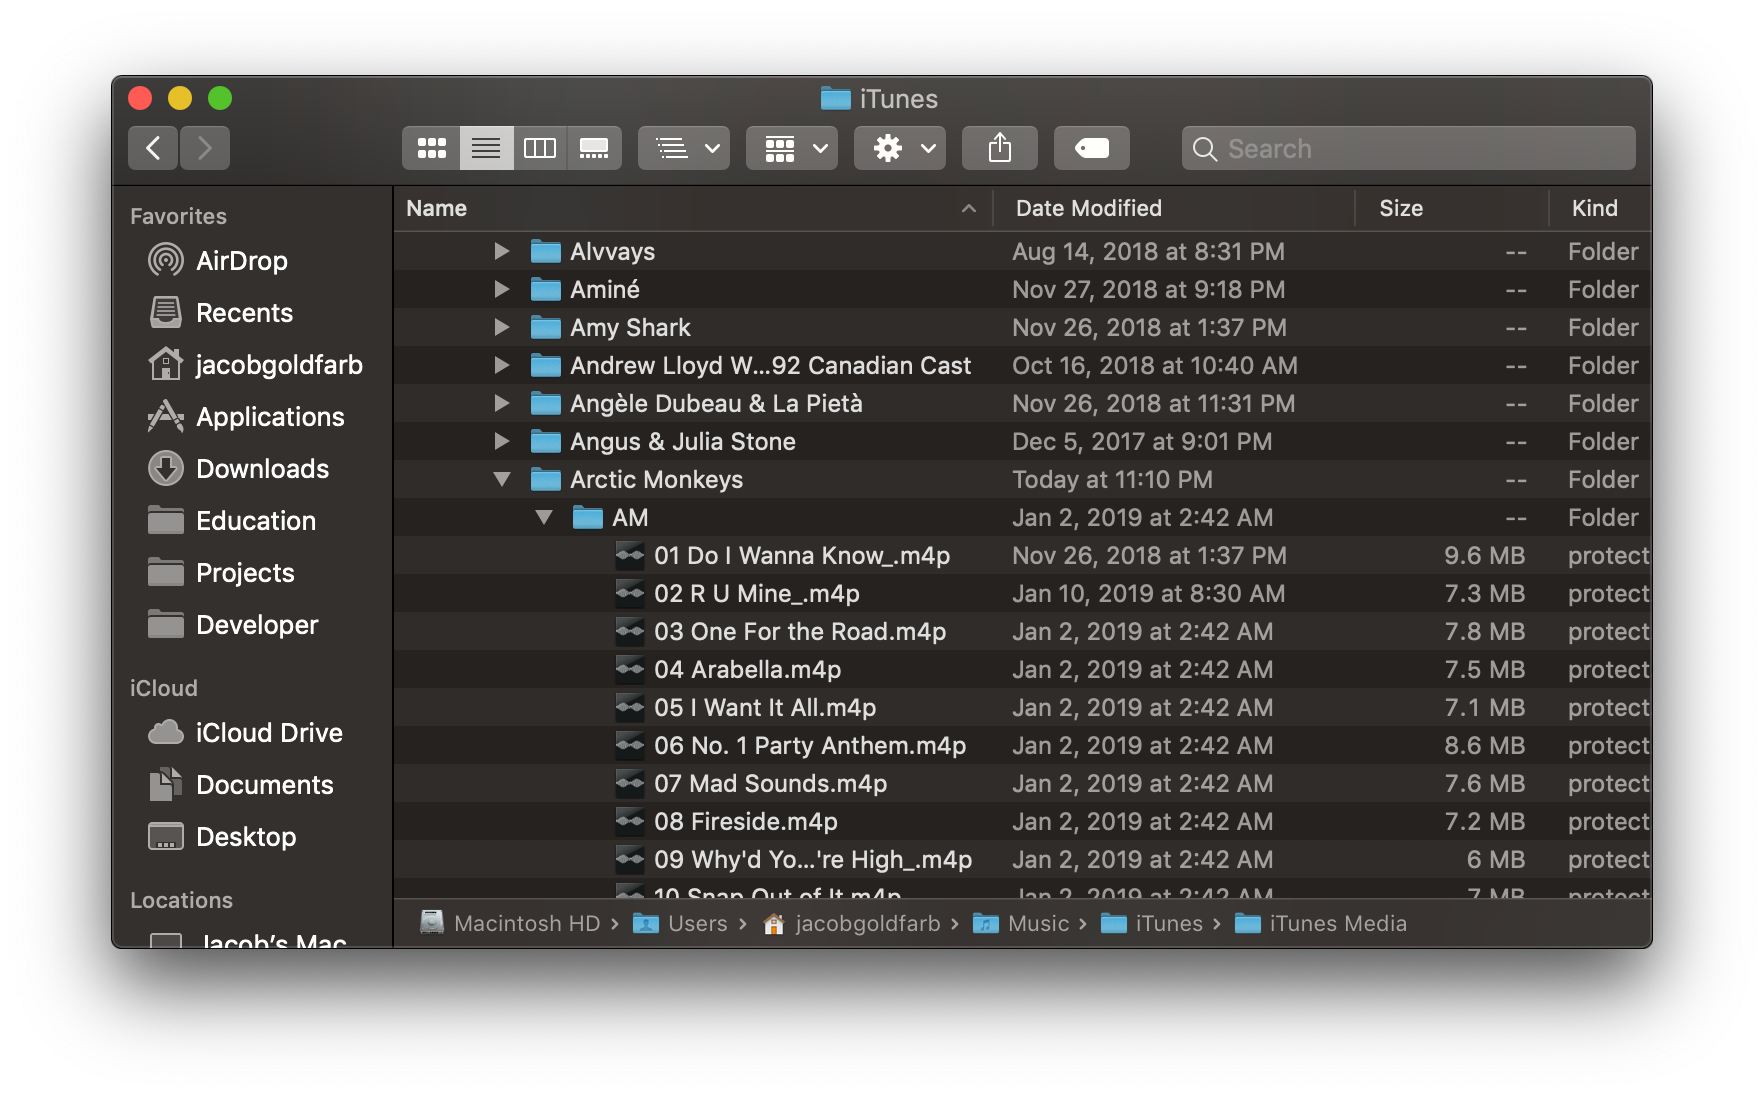Go back with the left chevron button
Viewport: 1764px width, 1096px height.
click(153, 148)
